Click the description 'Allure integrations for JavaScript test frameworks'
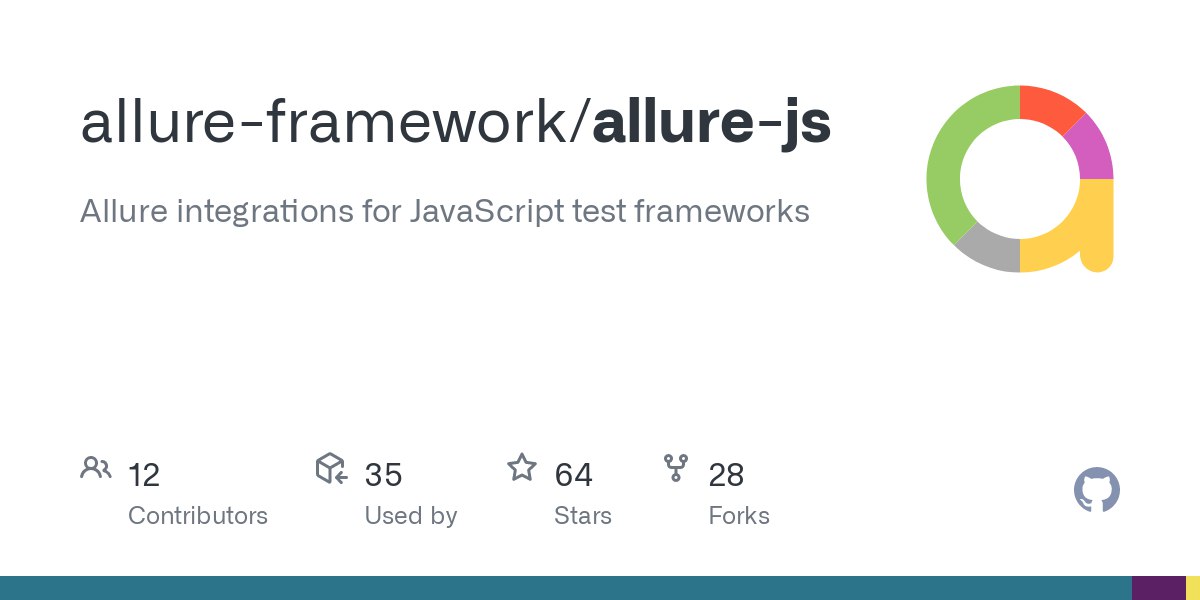Viewport: 1200px width, 600px height. pyautogui.click(x=445, y=212)
